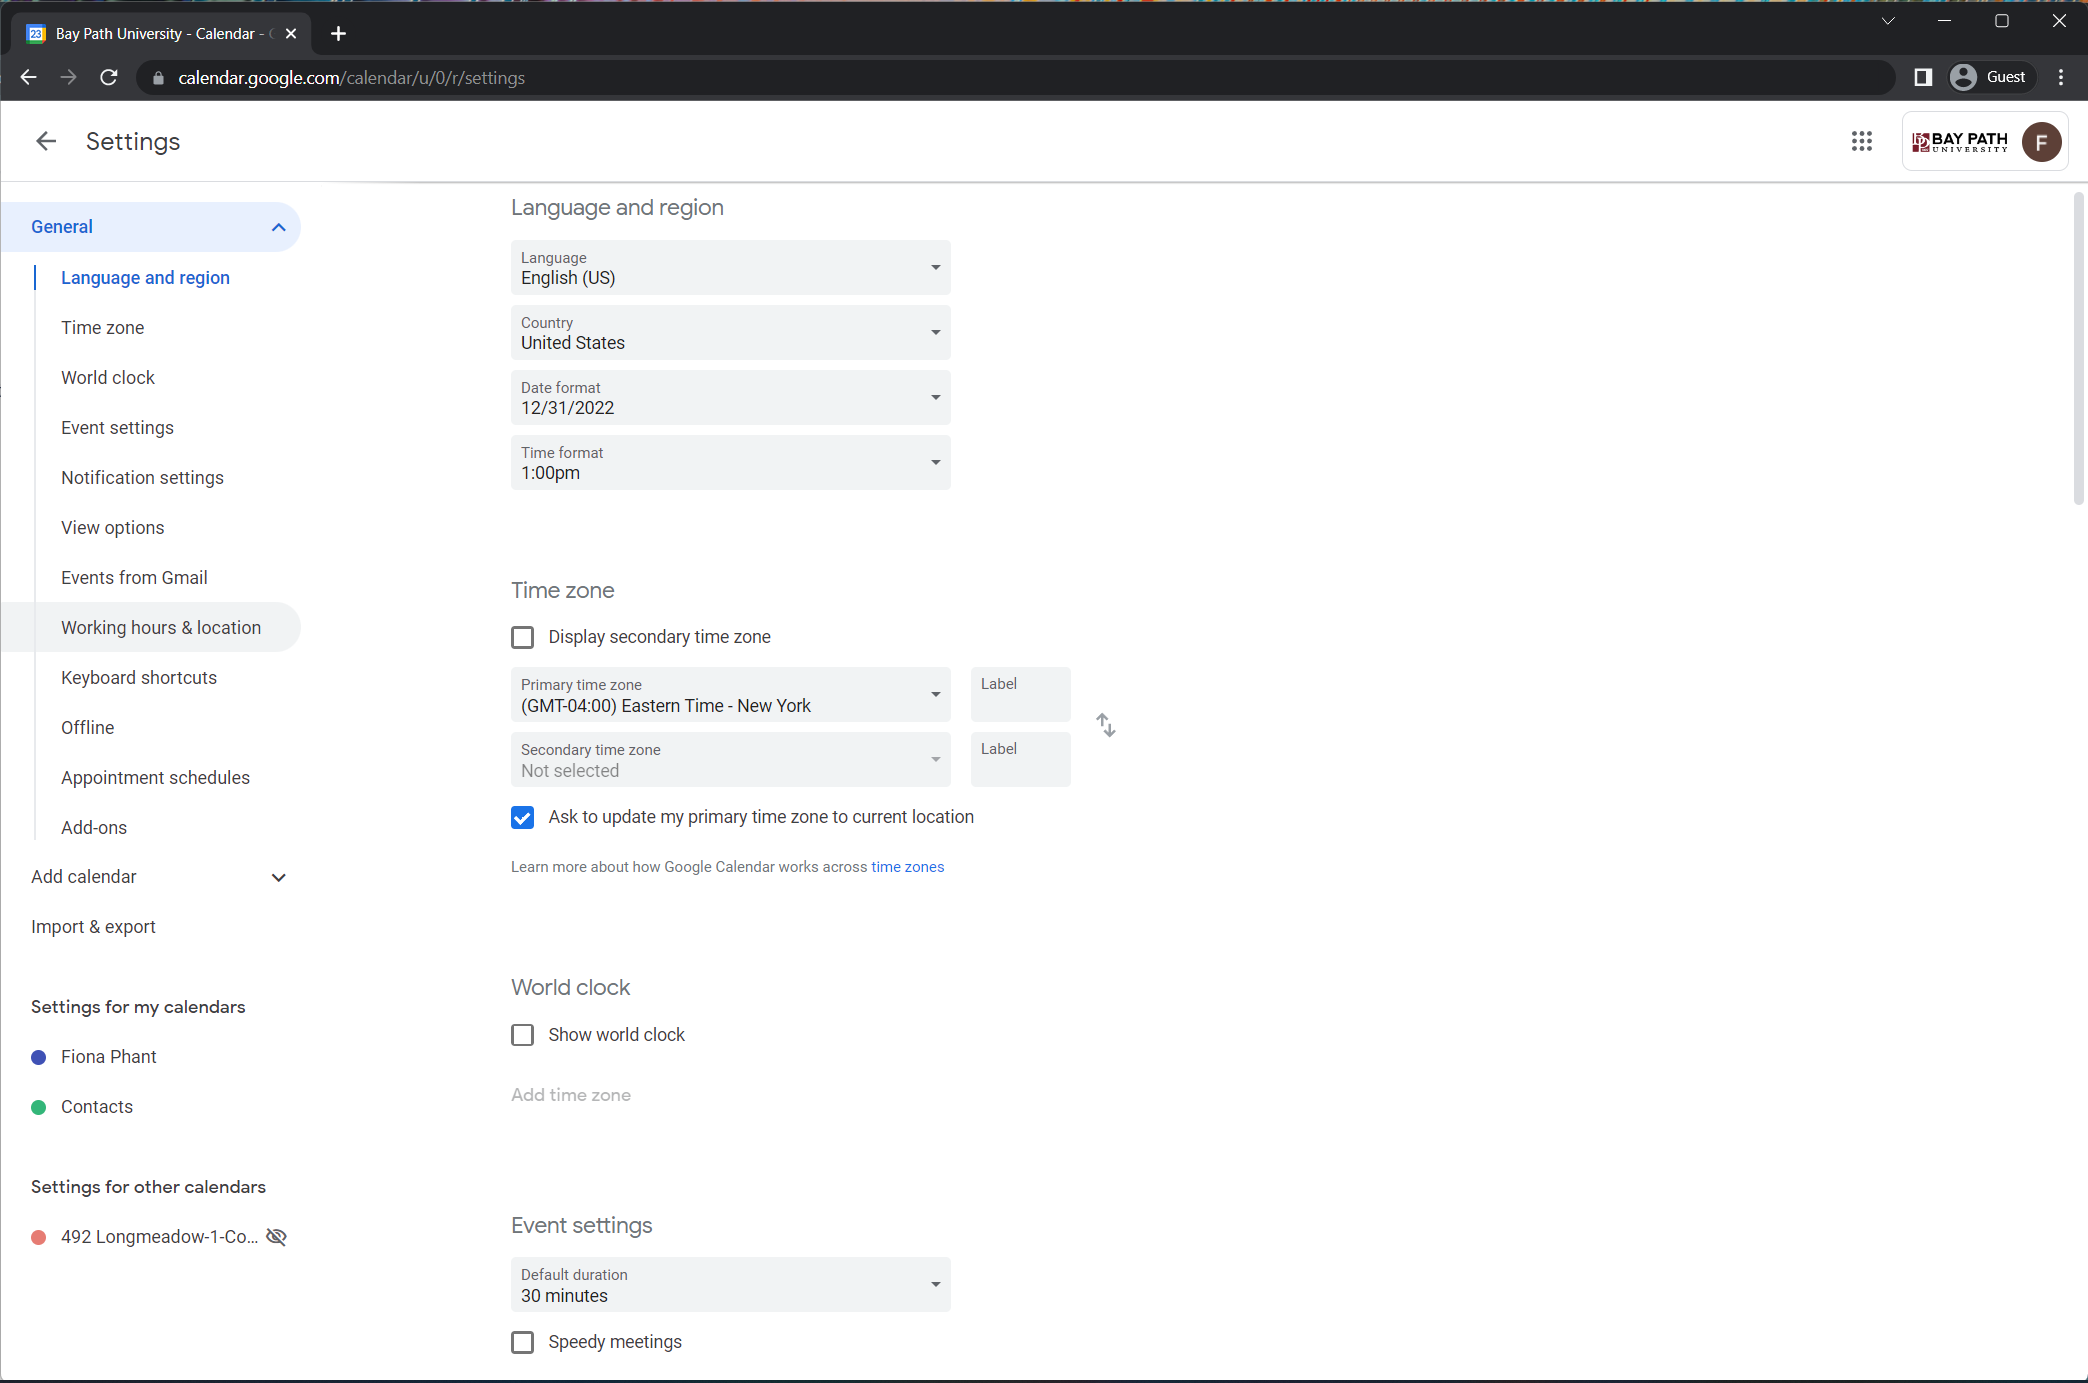Open the Primary time zone dropdown
The width and height of the screenshot is (2088, 1383).
(730, 695)
